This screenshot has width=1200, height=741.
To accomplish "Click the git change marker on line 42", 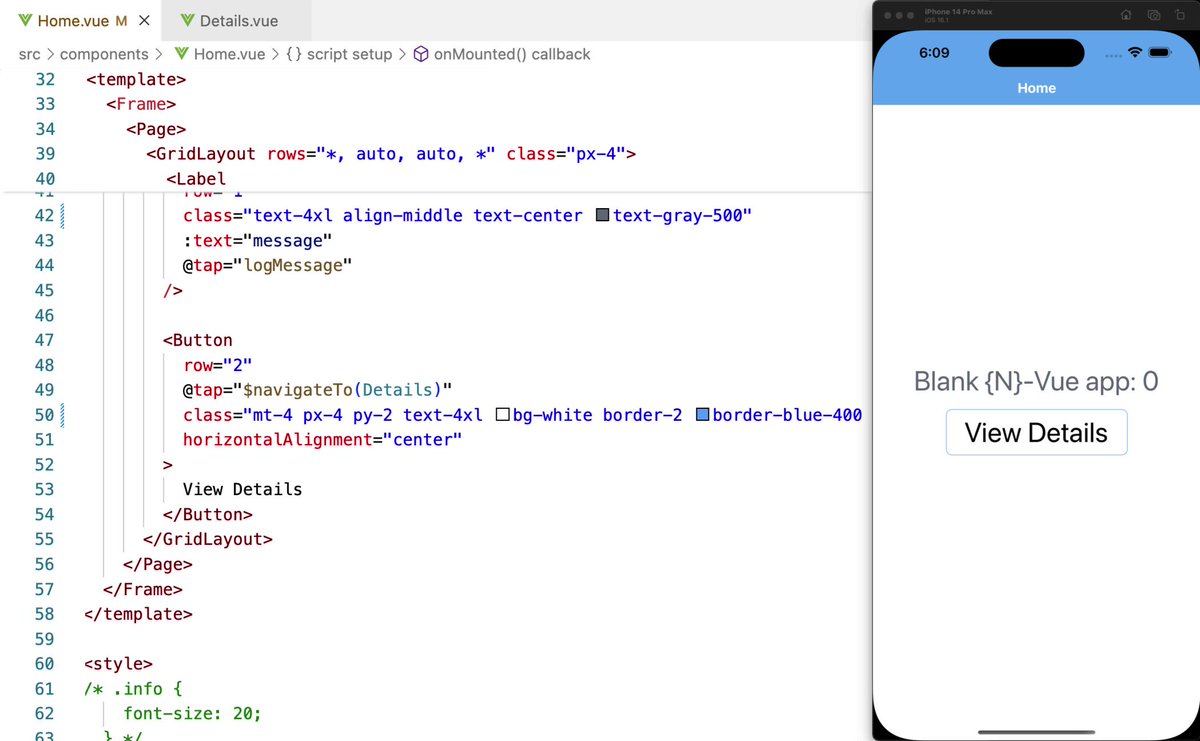I will click(x=64, y=216).
